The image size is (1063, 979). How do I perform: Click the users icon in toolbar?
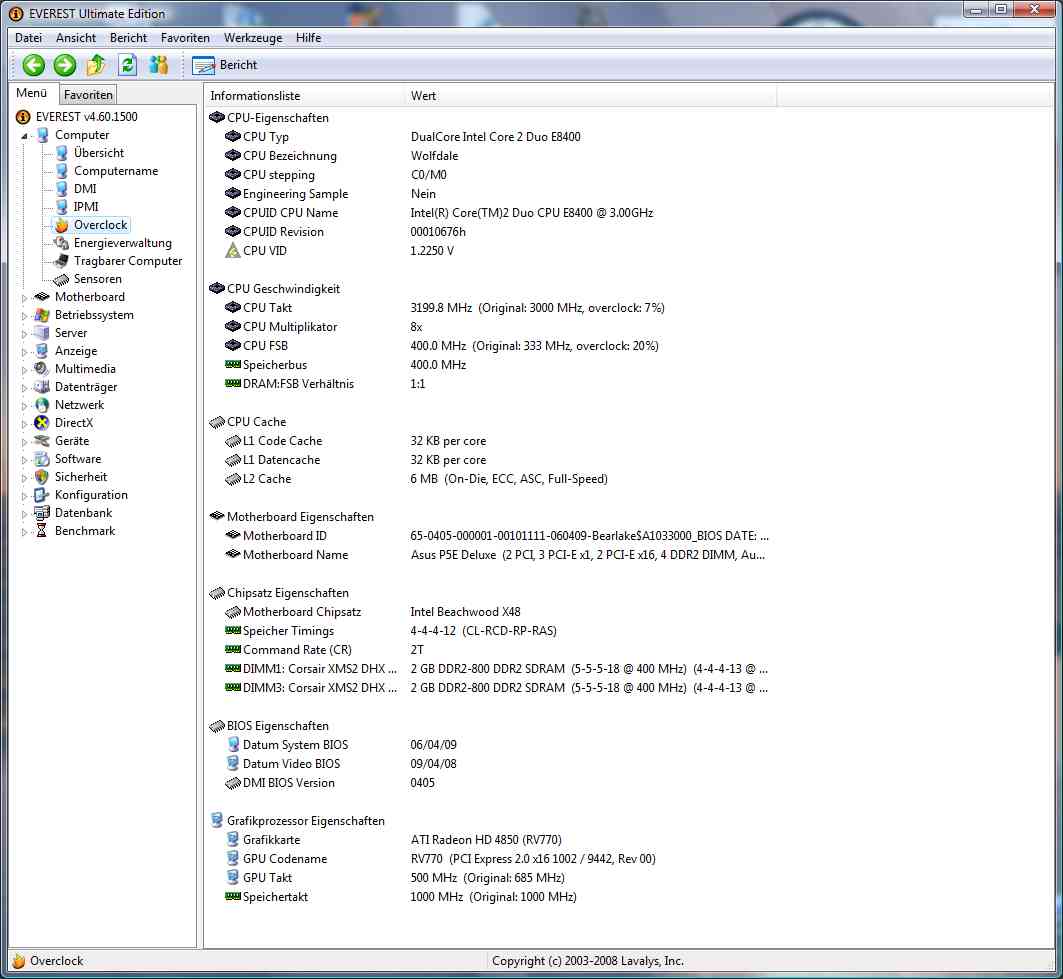[159, 65]
